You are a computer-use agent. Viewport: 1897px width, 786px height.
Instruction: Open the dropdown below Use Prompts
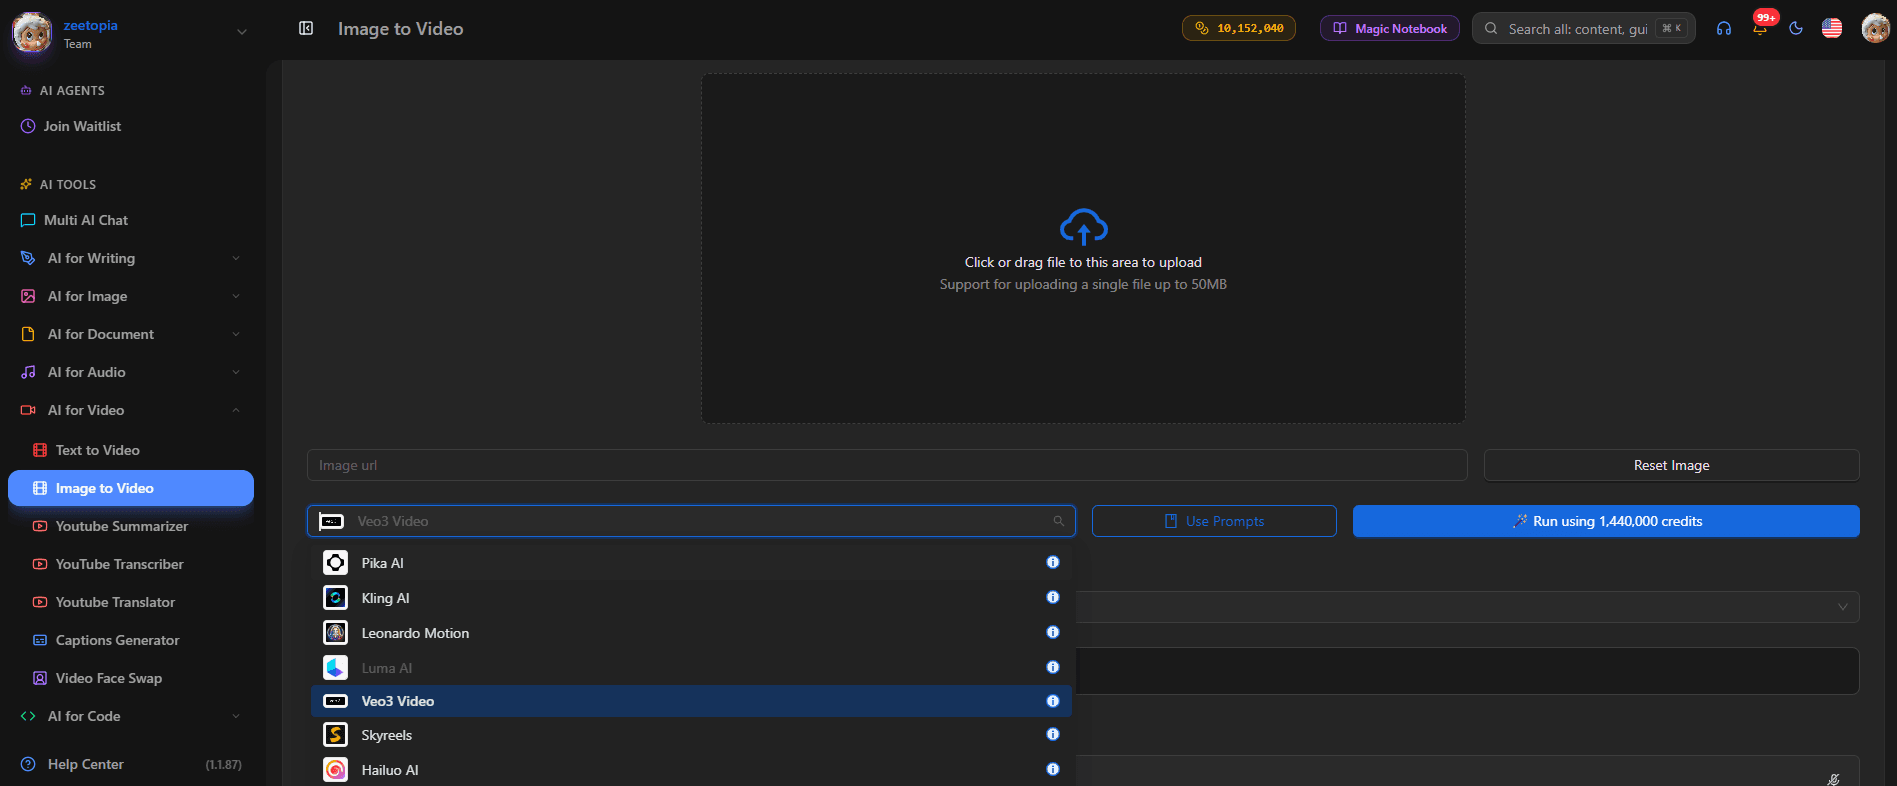tap(1468, 607)
